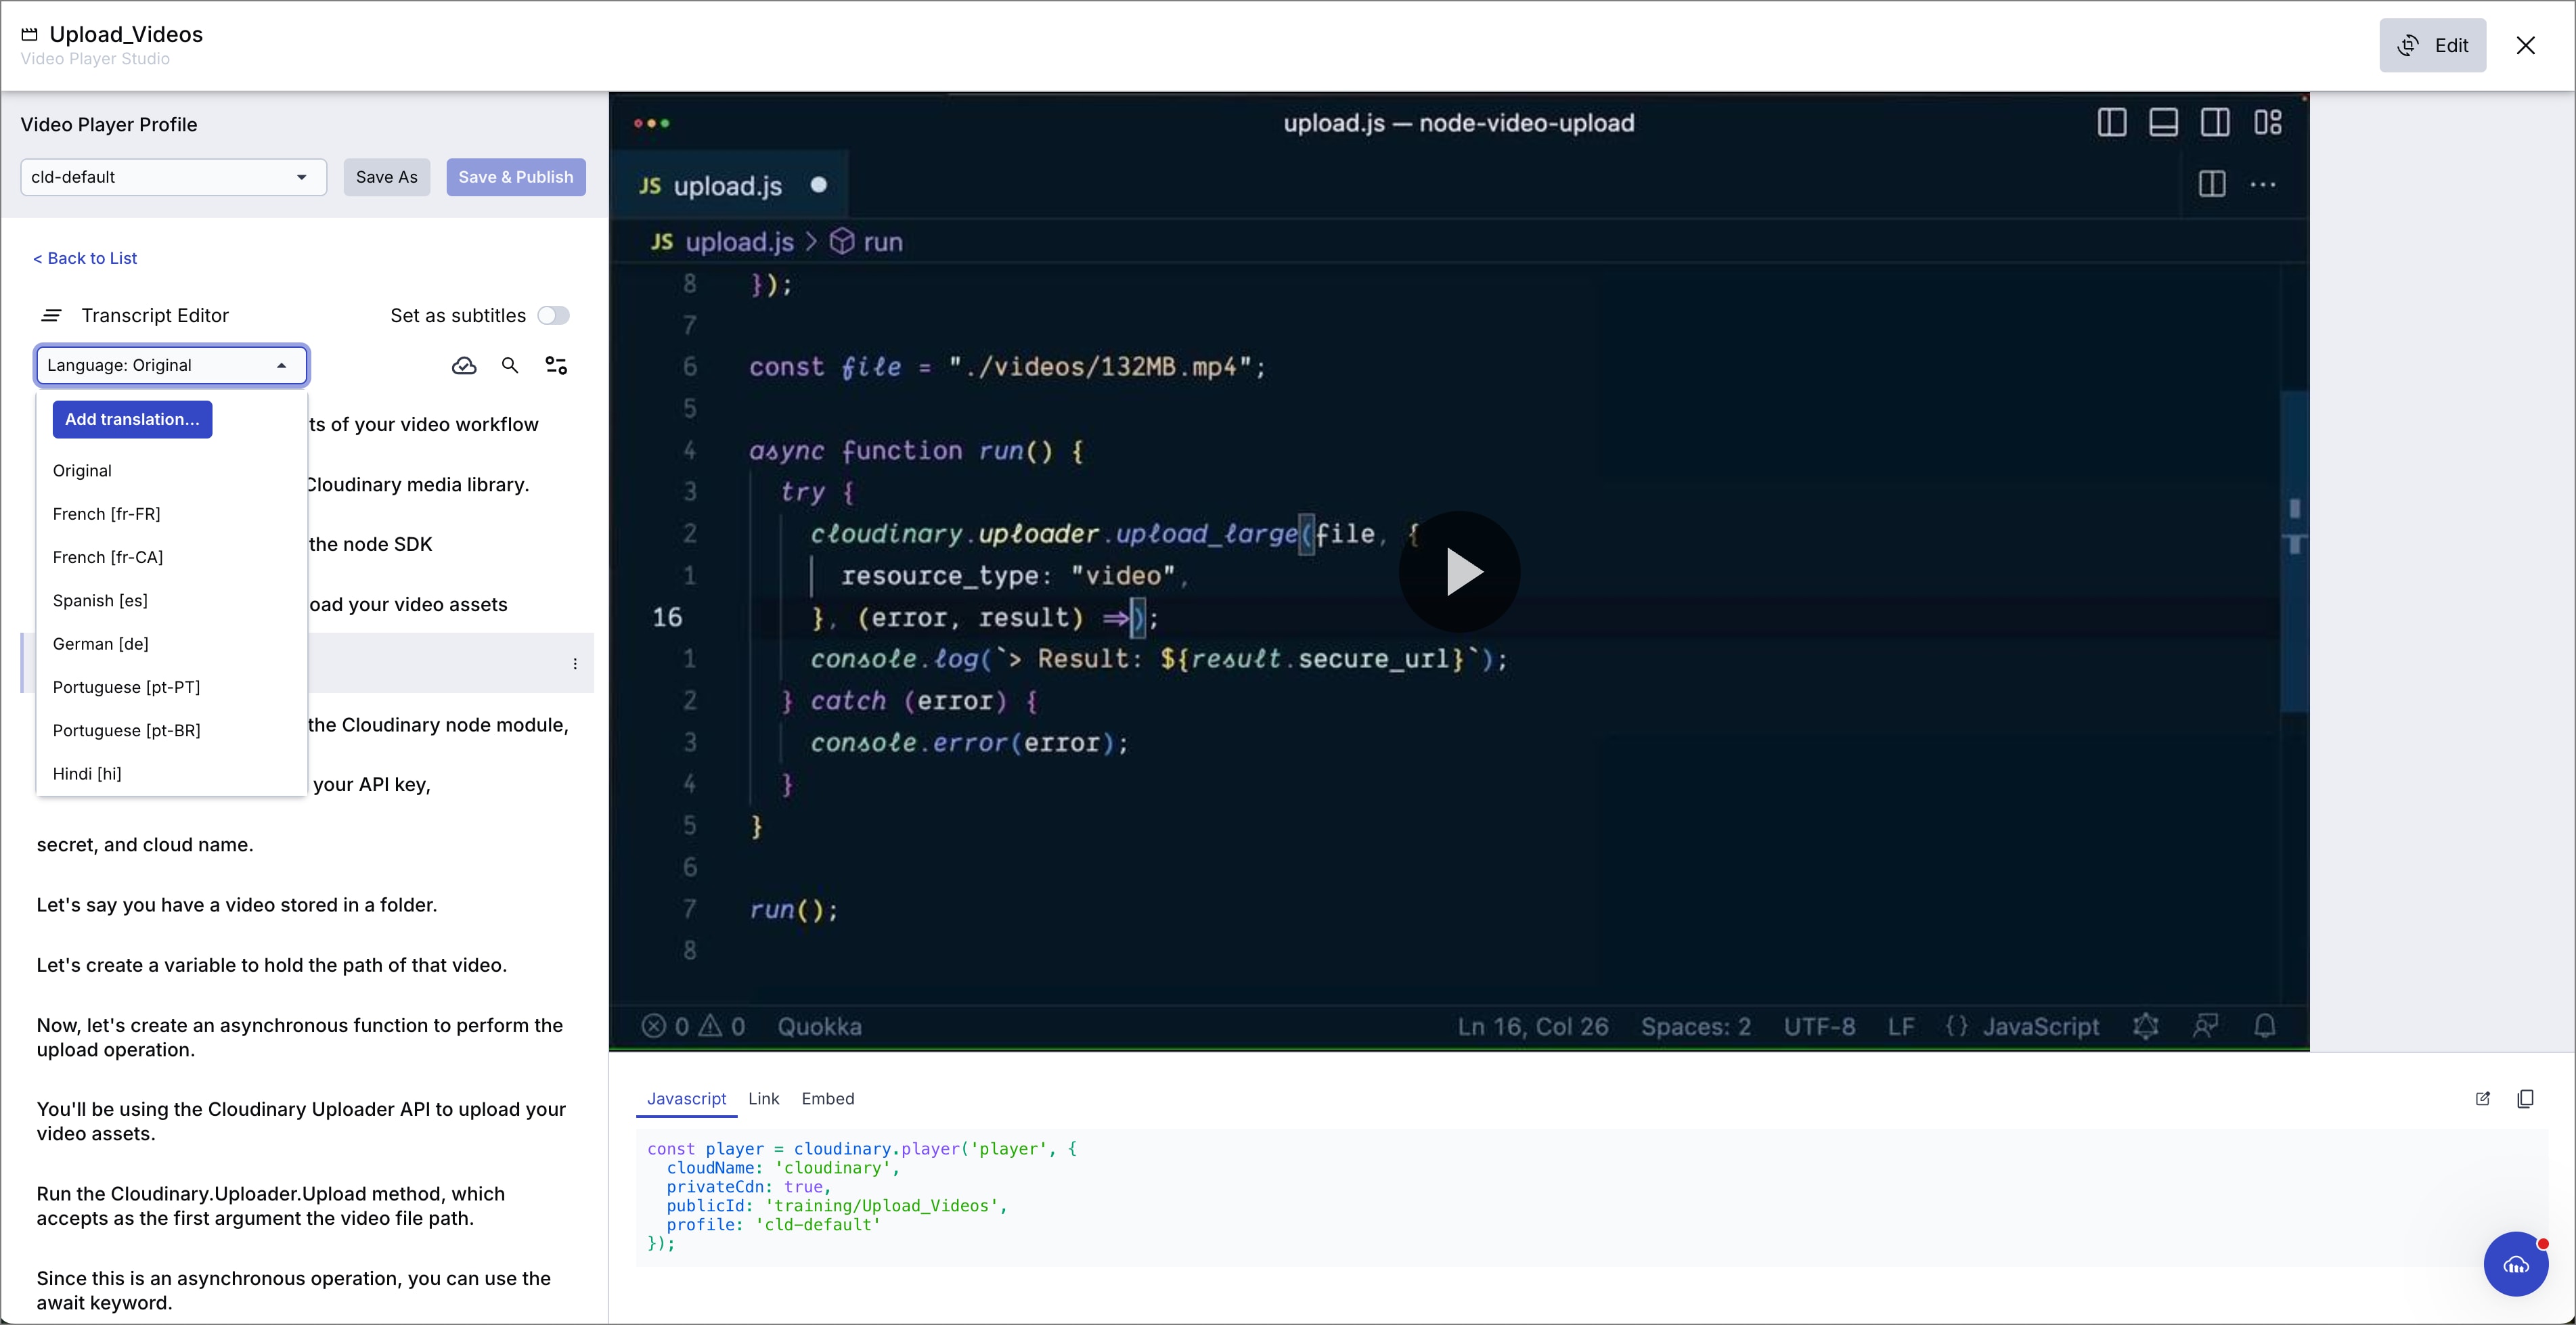Image resolution: width=2576 pixels, height=1325 pixels.
Task: Open the Language: Original dropdown
Action: 171,365
